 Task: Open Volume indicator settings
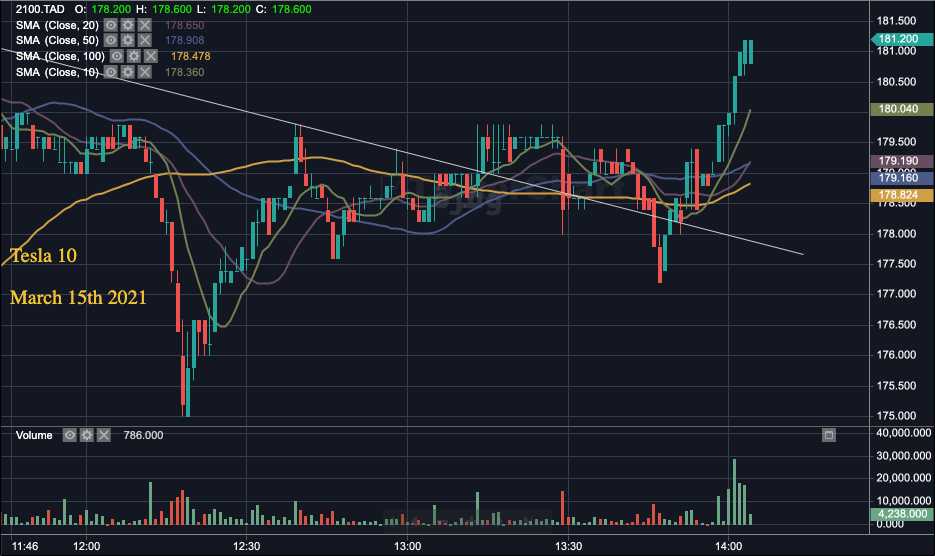click(86, 435)
